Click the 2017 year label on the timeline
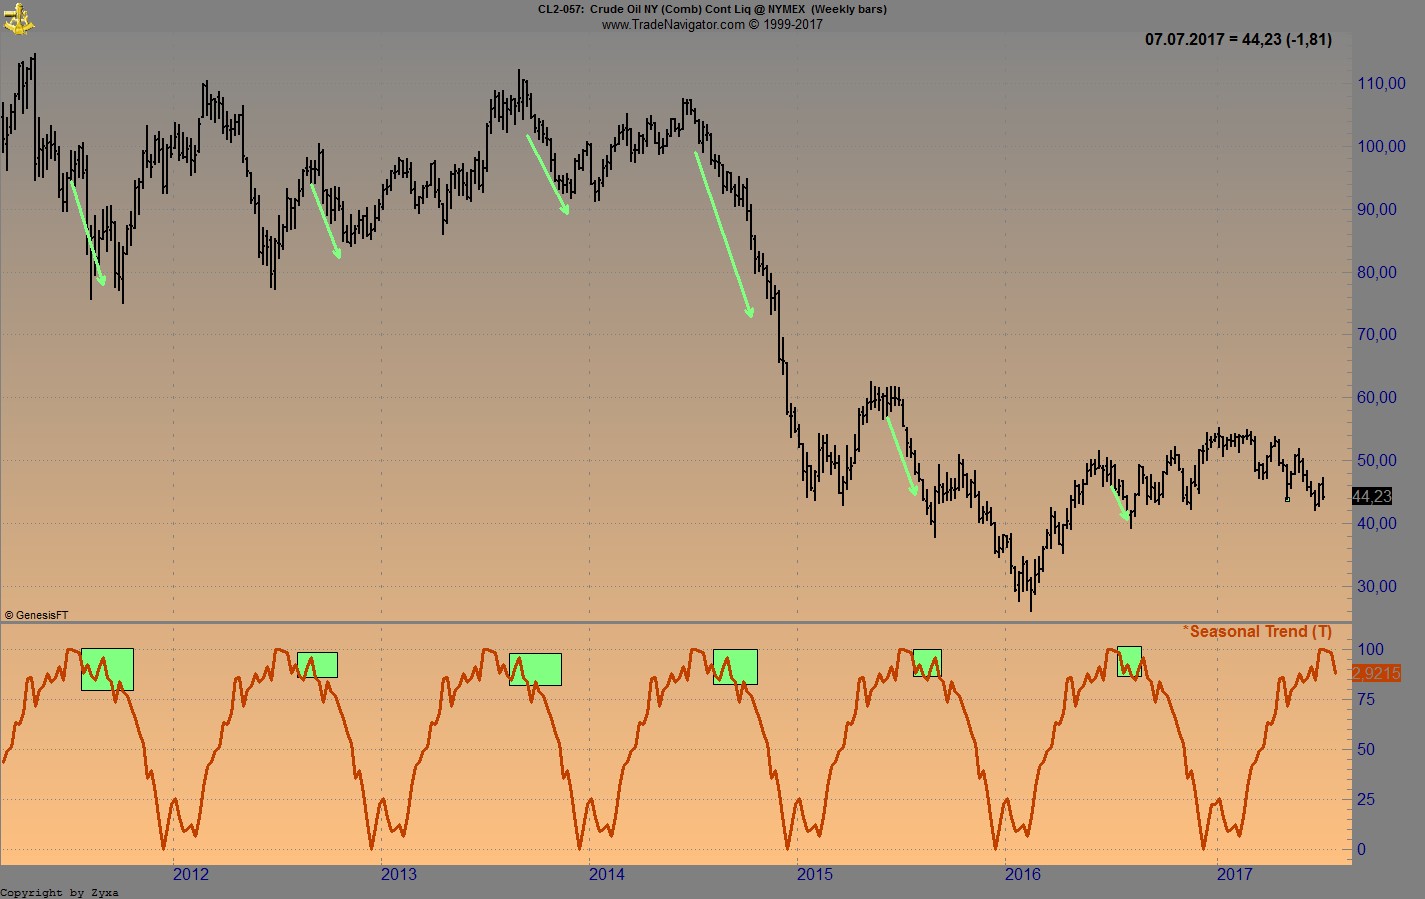The width and height of the screenshot is (1425, 899). 1237,875
